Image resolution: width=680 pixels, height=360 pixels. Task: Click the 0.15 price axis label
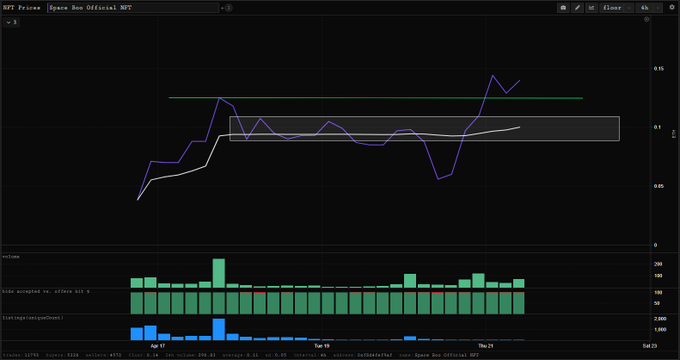coord(659,69)
